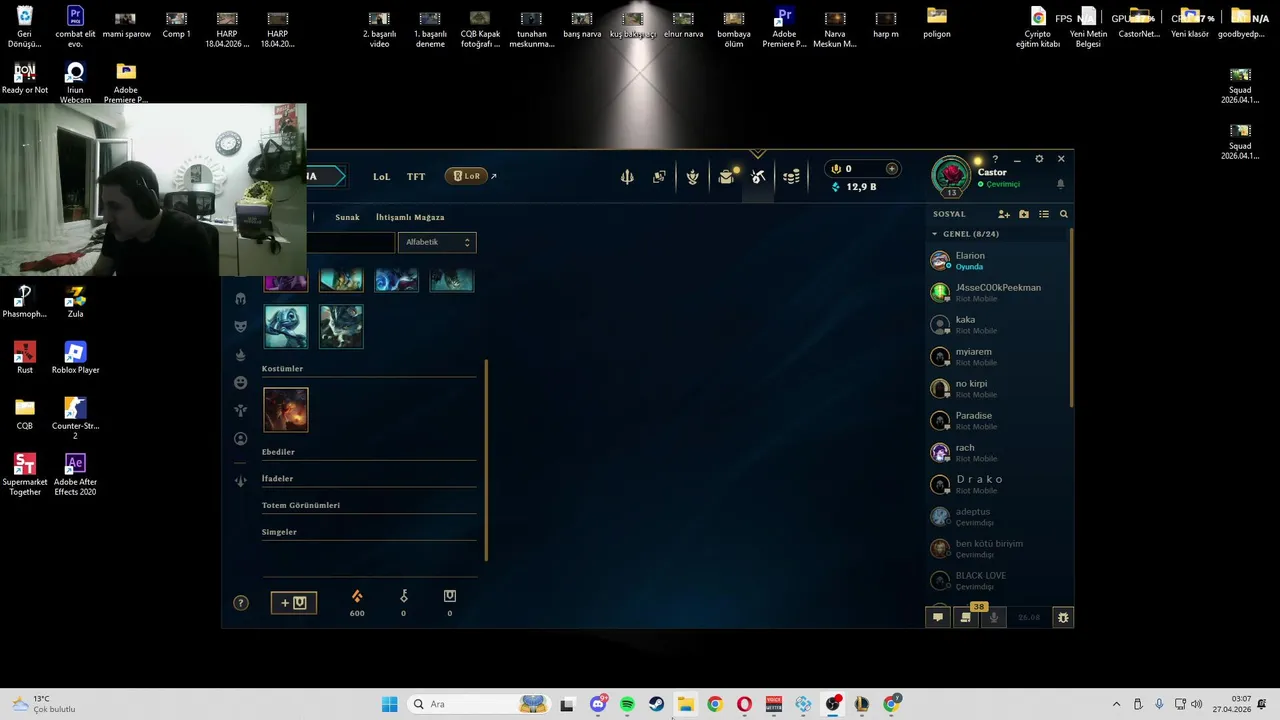This screenshot has height=720, width=1280.
Task: Click the loot help question mark
Action: [240, 603]
